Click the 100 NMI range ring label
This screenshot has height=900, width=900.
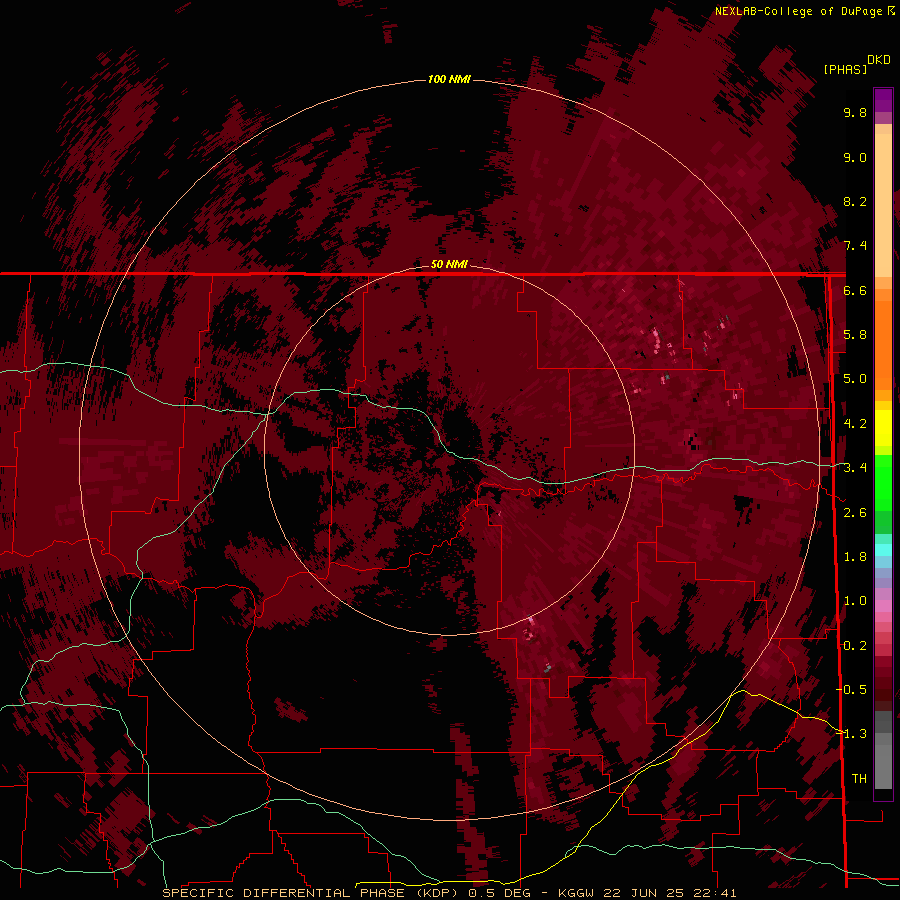pos(449,79)
